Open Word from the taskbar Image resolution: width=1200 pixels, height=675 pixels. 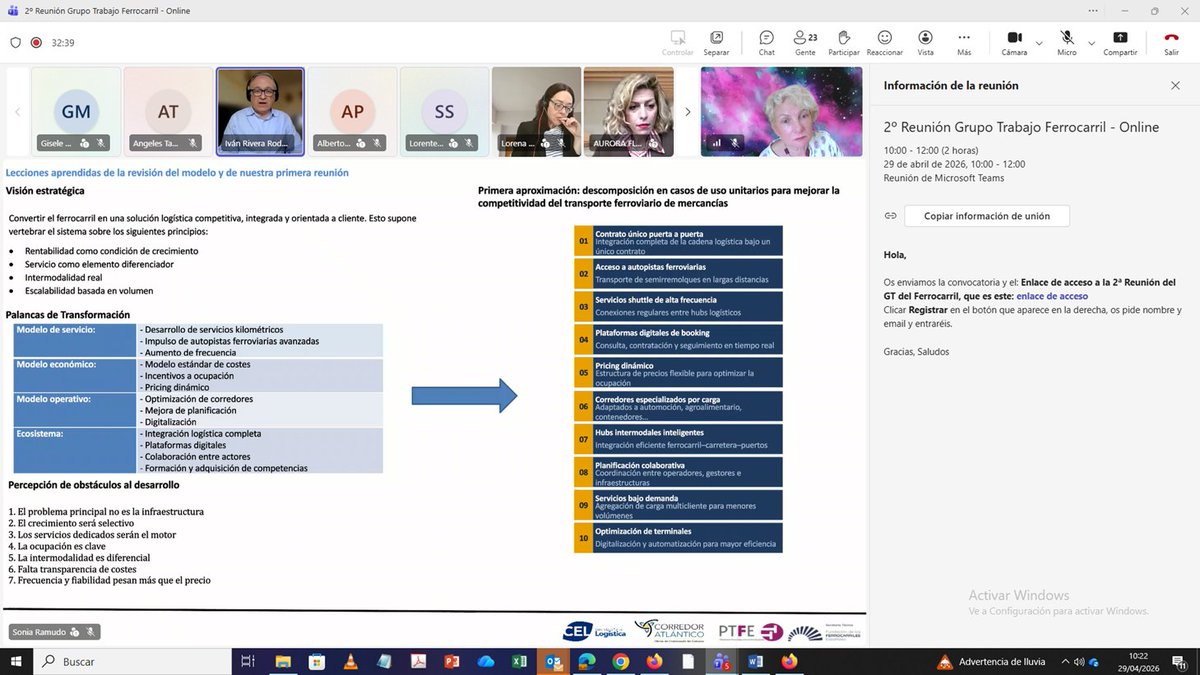(755, 661)
